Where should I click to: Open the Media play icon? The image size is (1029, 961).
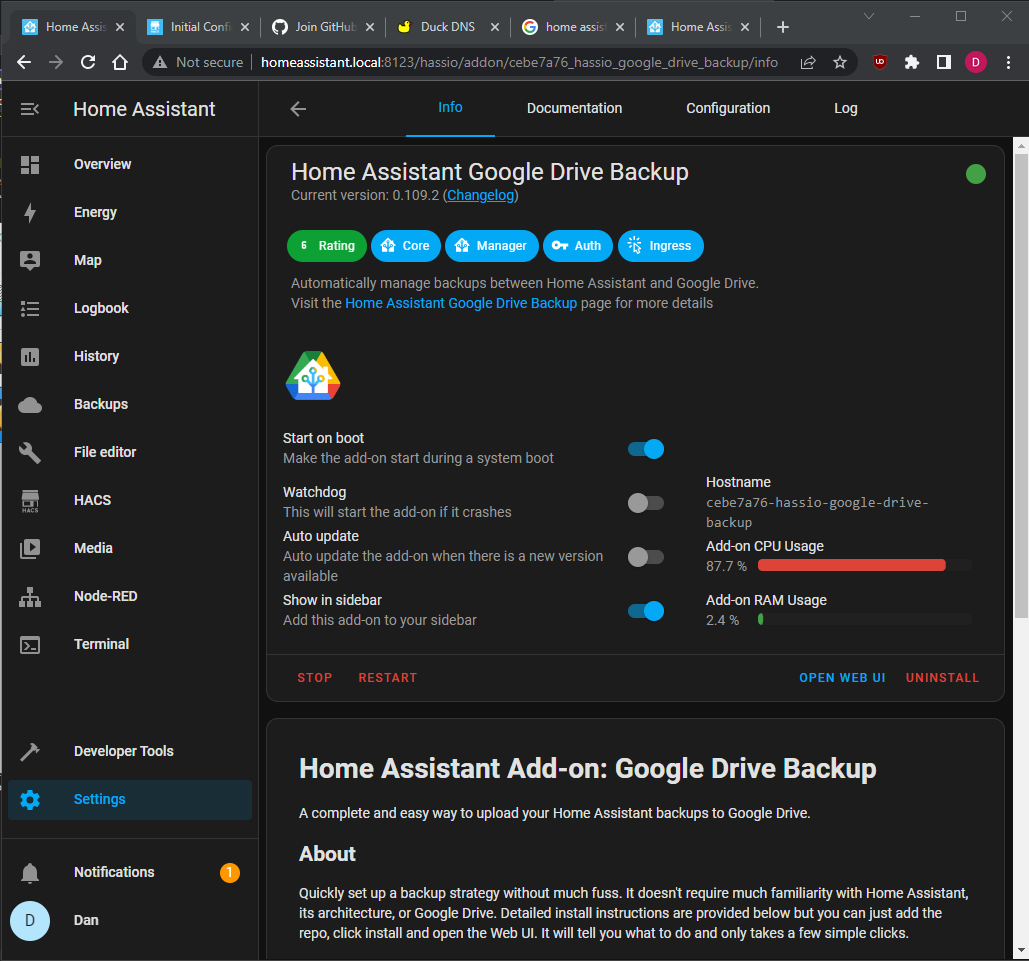(x=30, y=548)
